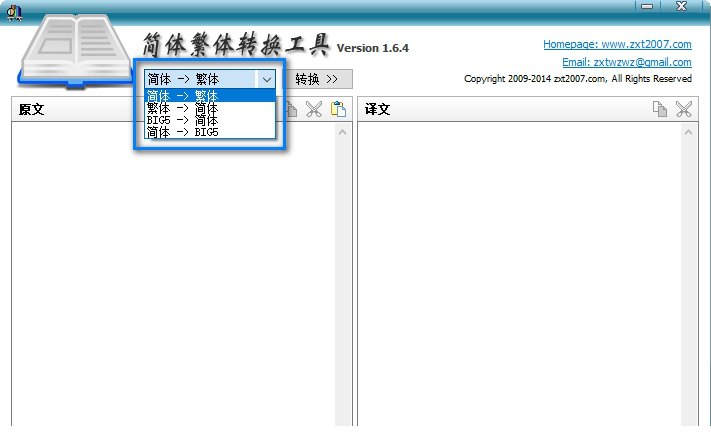The width and height of the screenshot is (711, 443).
Task: Click the 译文 scrollbar up arrow
Action: (688, 132)
